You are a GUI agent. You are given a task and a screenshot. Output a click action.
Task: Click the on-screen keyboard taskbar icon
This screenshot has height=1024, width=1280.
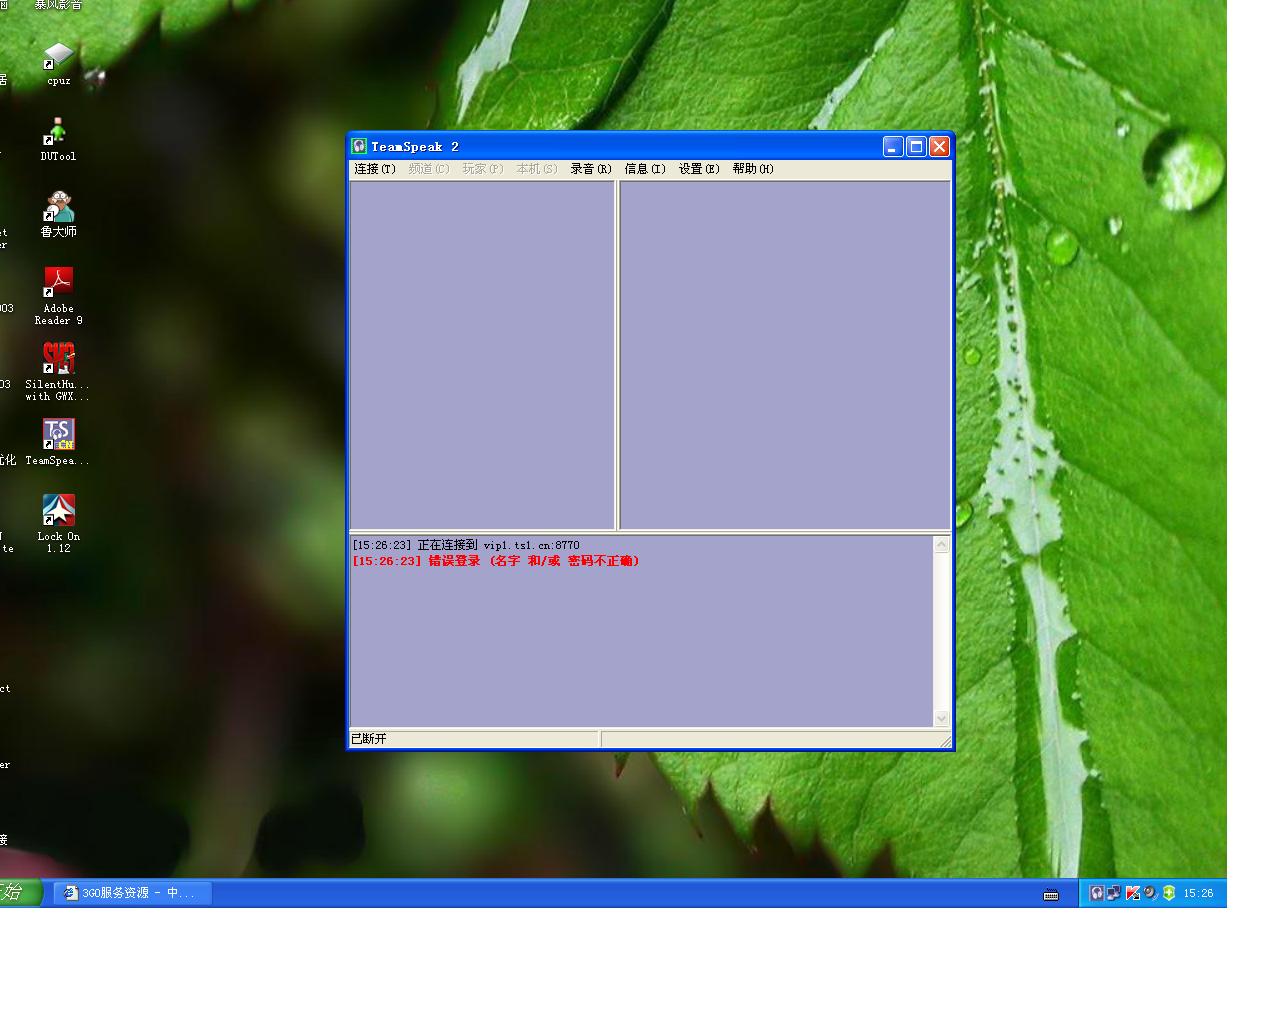[1051, 894]
